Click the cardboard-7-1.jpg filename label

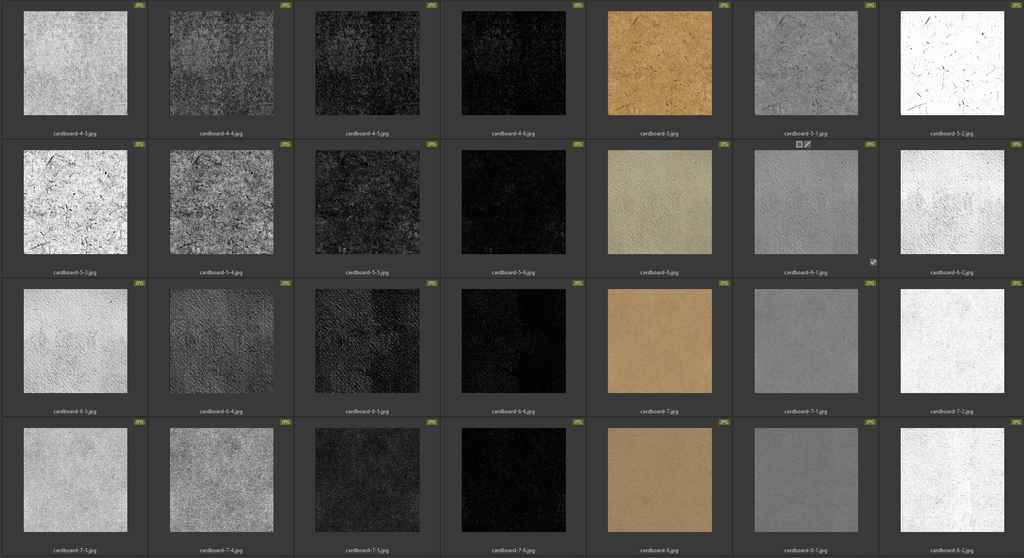pos(805,411)
